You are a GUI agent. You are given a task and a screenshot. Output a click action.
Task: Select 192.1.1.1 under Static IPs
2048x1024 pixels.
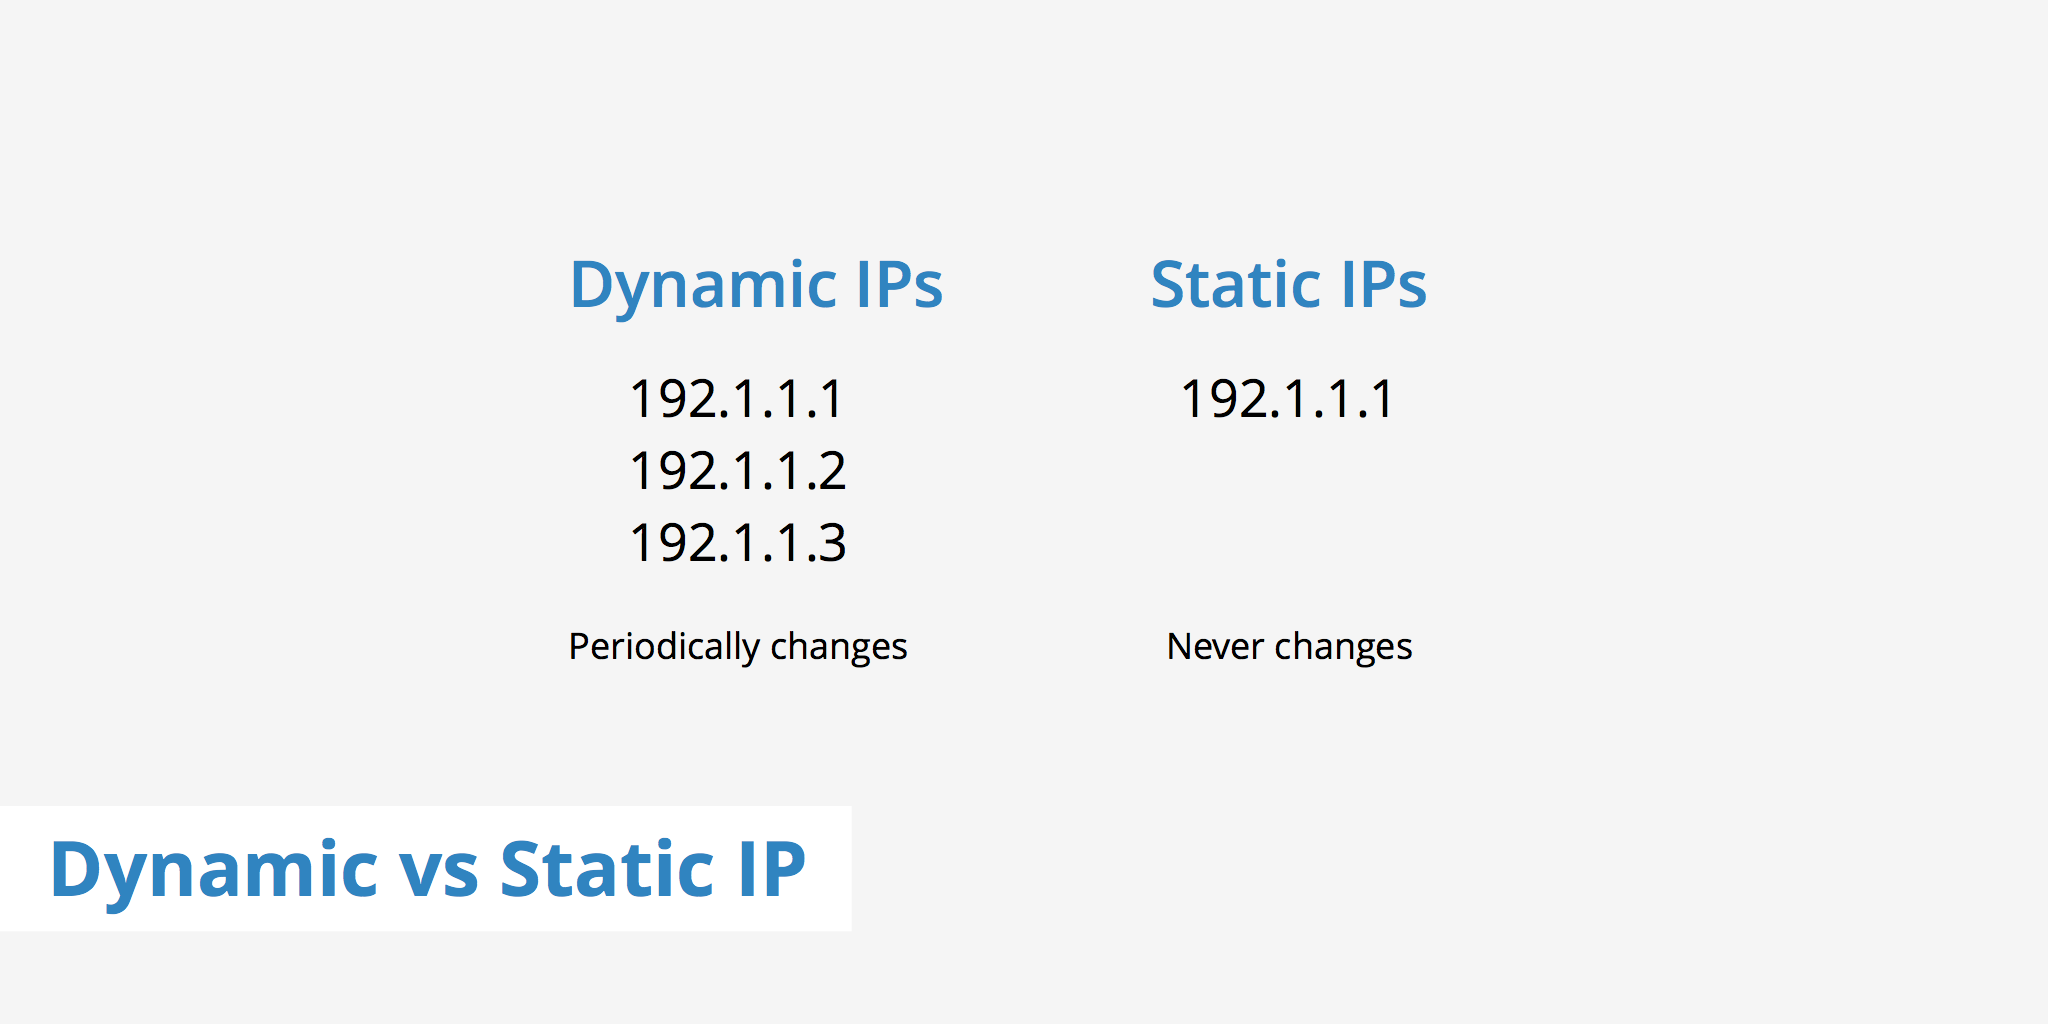1288,399
